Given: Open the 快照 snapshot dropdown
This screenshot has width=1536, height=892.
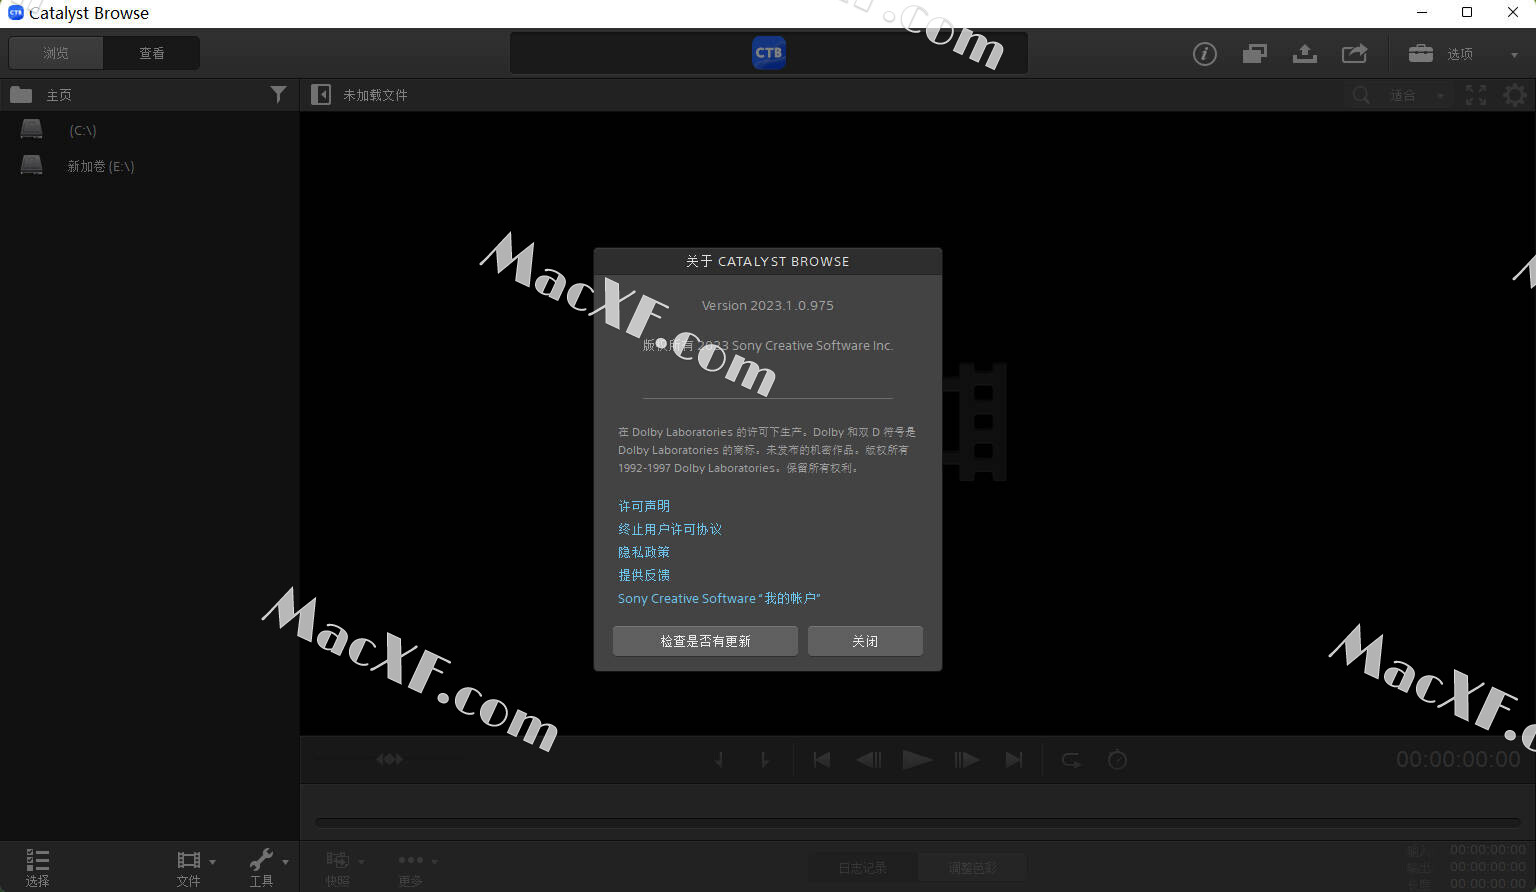Looking at the screenshot, I should click(x=345, y=867).
